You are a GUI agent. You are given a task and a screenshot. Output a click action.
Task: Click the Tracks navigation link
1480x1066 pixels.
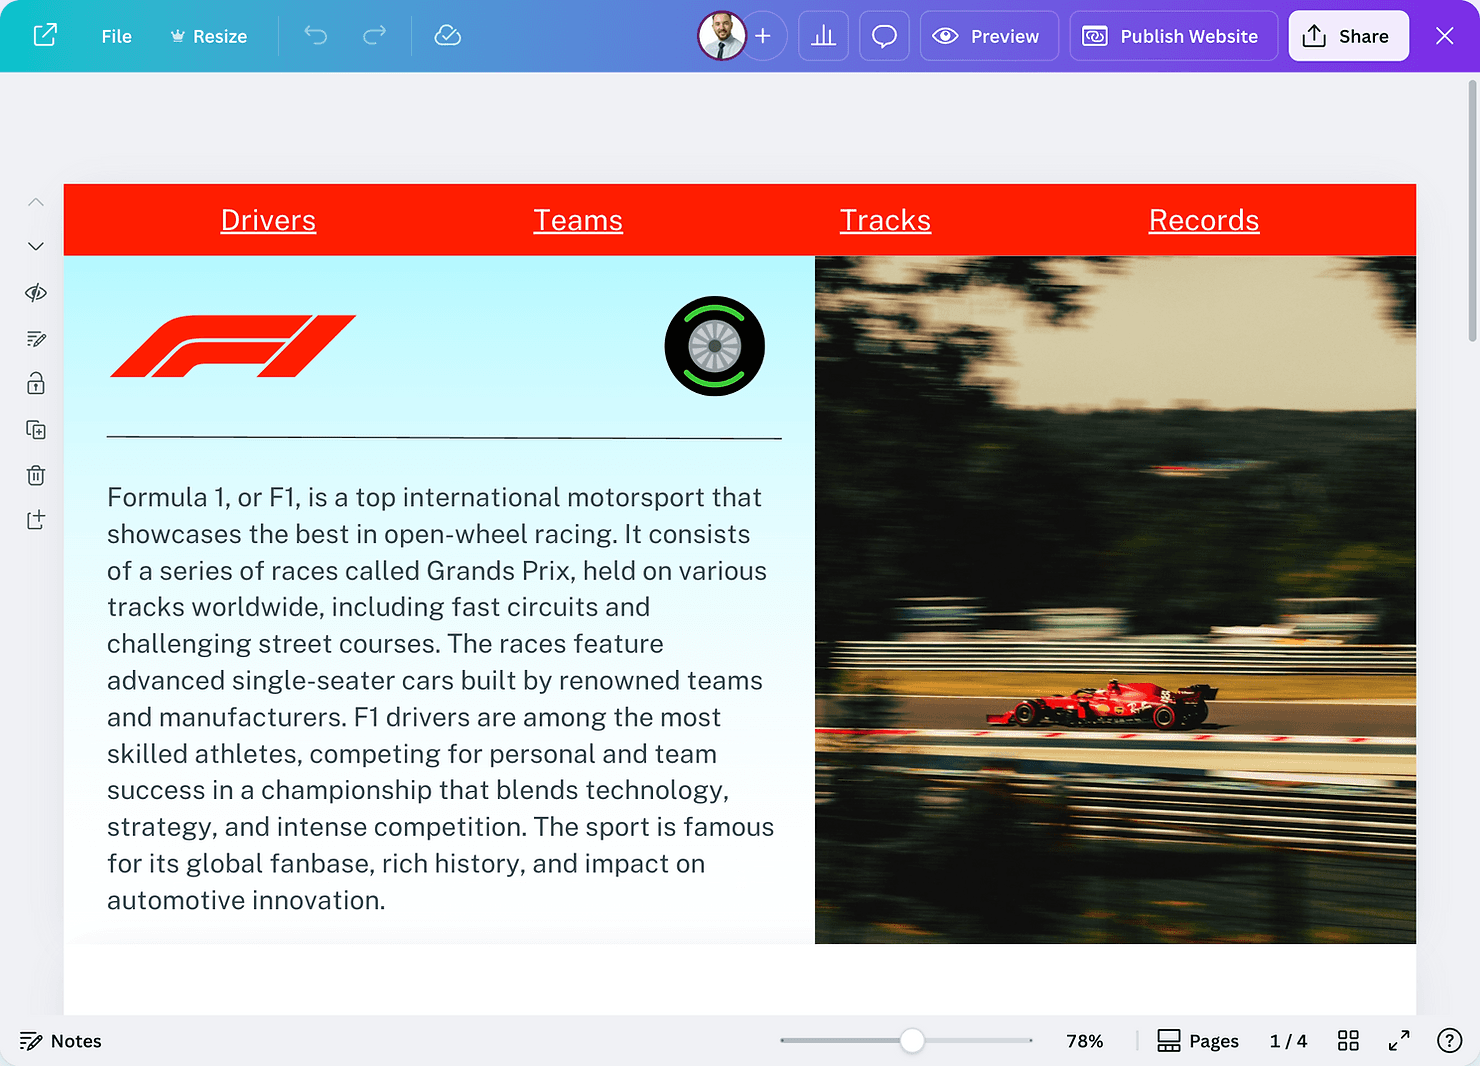point(885,220)
